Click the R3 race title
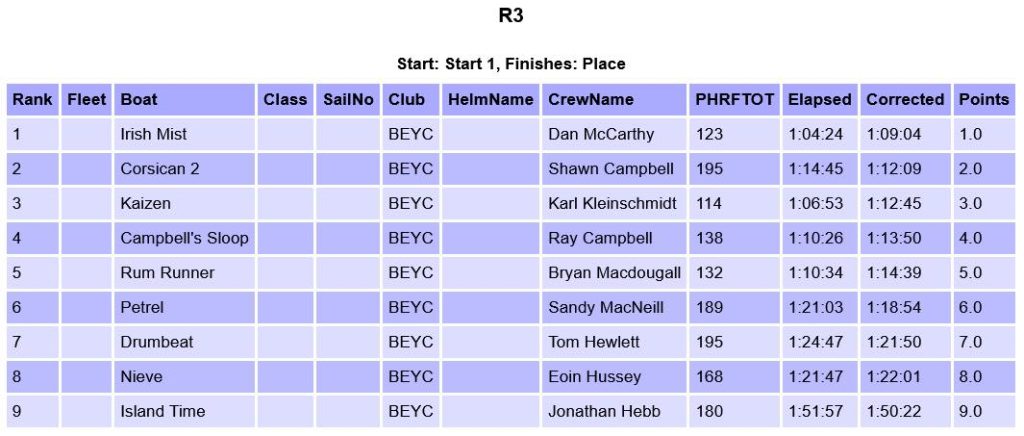 (x=511, y=16)
